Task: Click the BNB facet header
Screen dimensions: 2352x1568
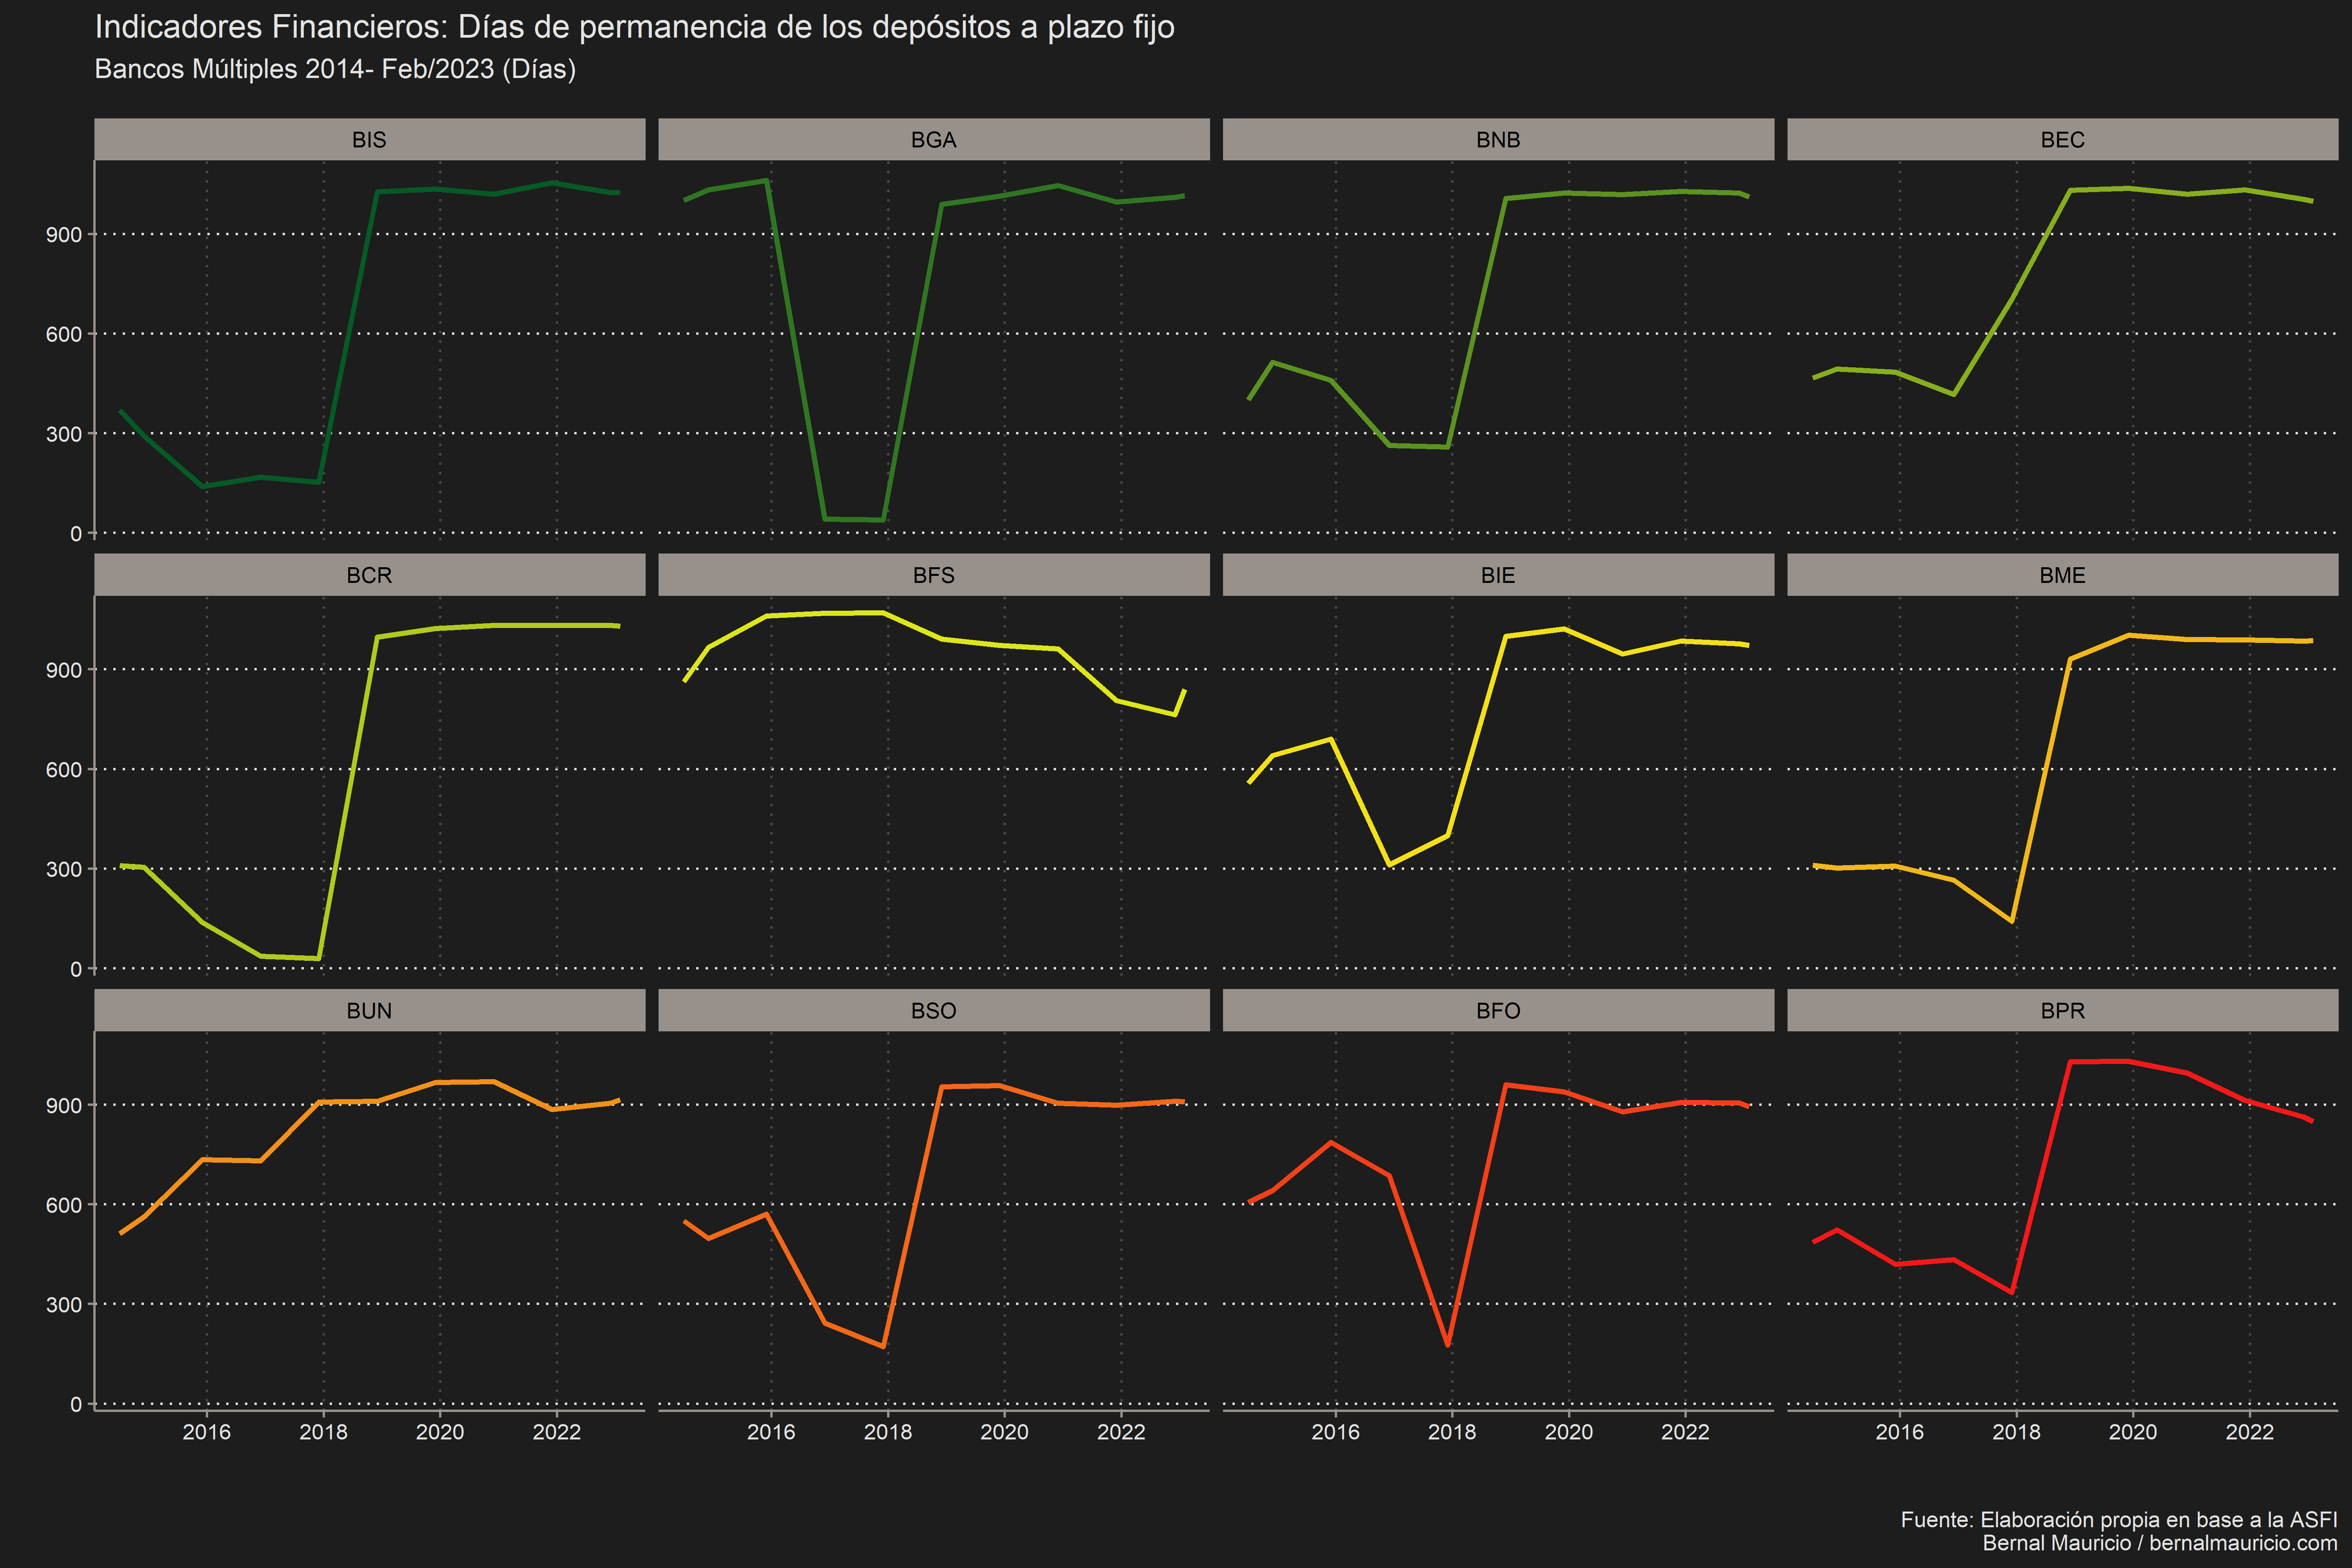Action: tap(1498, 139)
